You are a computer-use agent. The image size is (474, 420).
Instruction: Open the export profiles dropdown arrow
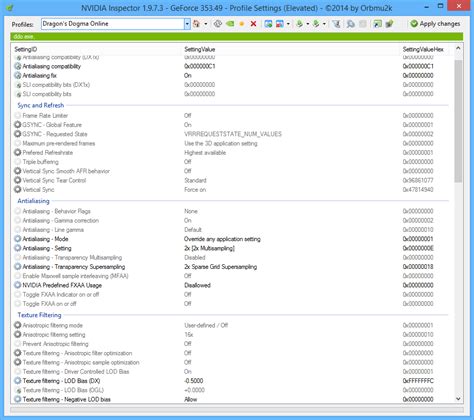[x=307, y=24]
